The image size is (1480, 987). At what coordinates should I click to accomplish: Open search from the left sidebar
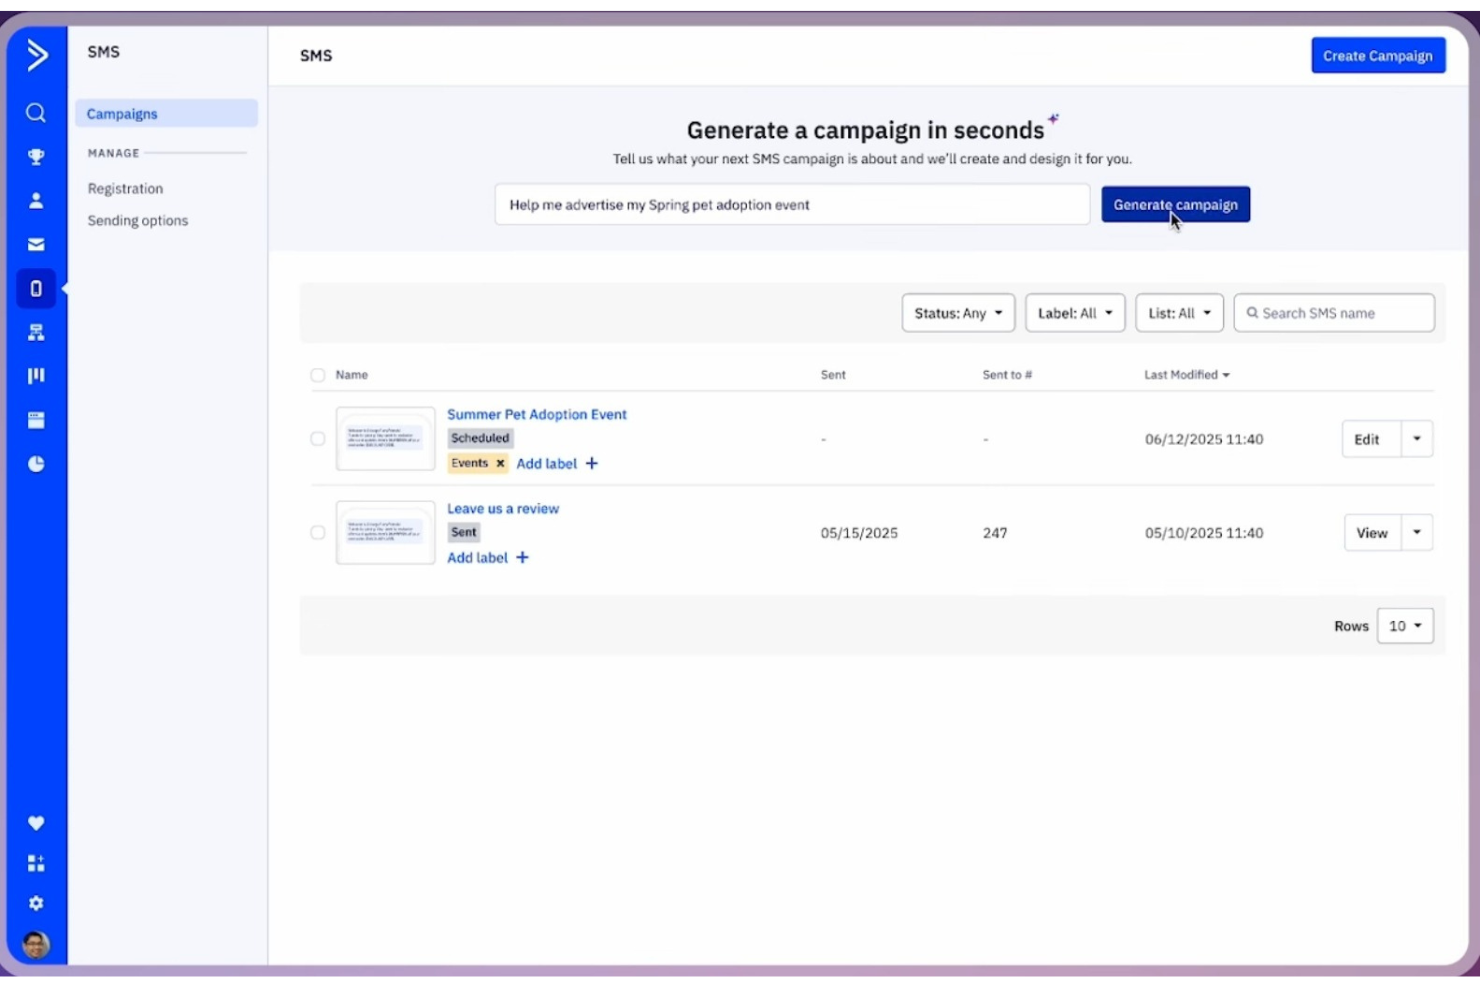tap(36, 113)
